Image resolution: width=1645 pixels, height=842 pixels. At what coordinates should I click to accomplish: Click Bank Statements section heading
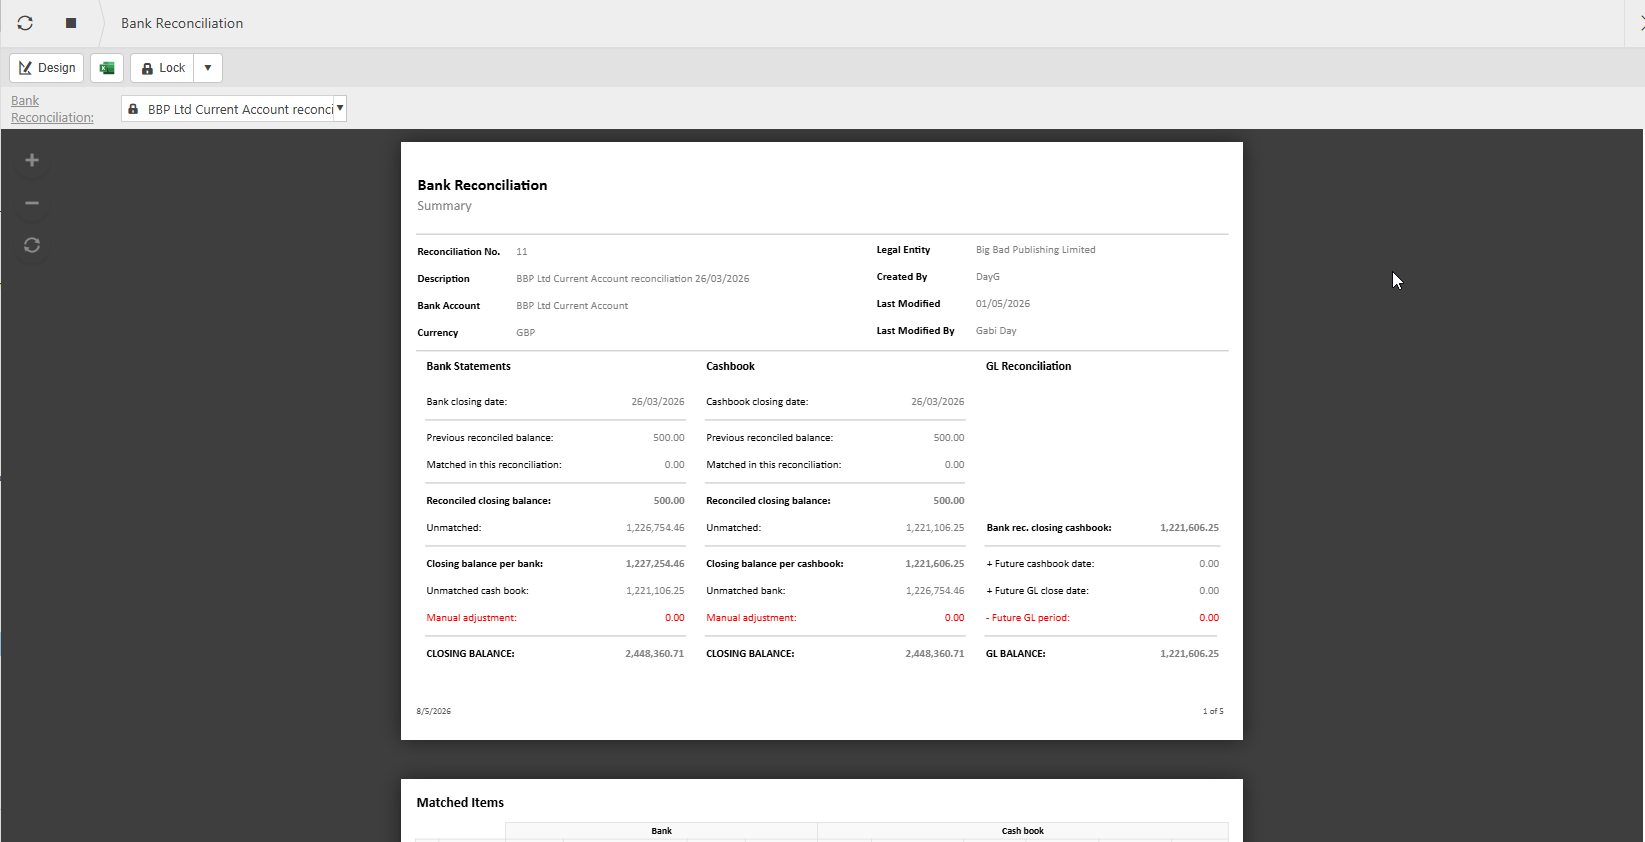point(469,367)
